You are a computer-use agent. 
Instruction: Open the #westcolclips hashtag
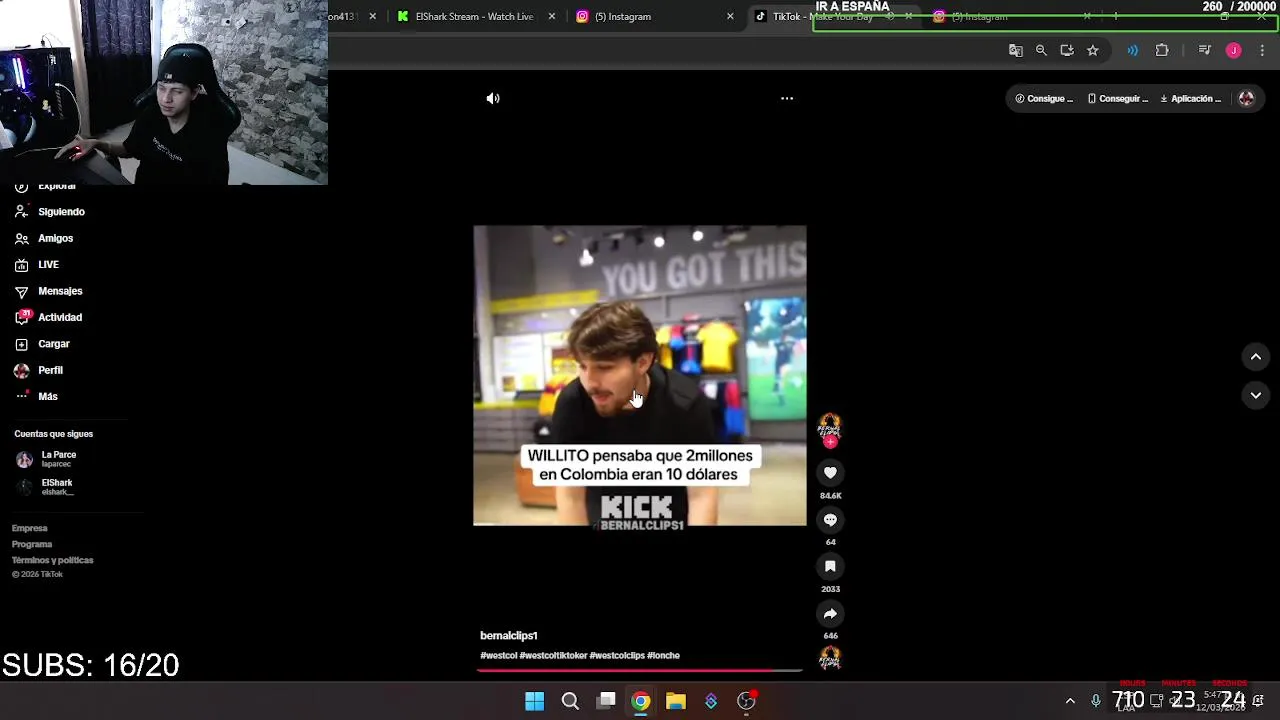click(x=617, y=655)
